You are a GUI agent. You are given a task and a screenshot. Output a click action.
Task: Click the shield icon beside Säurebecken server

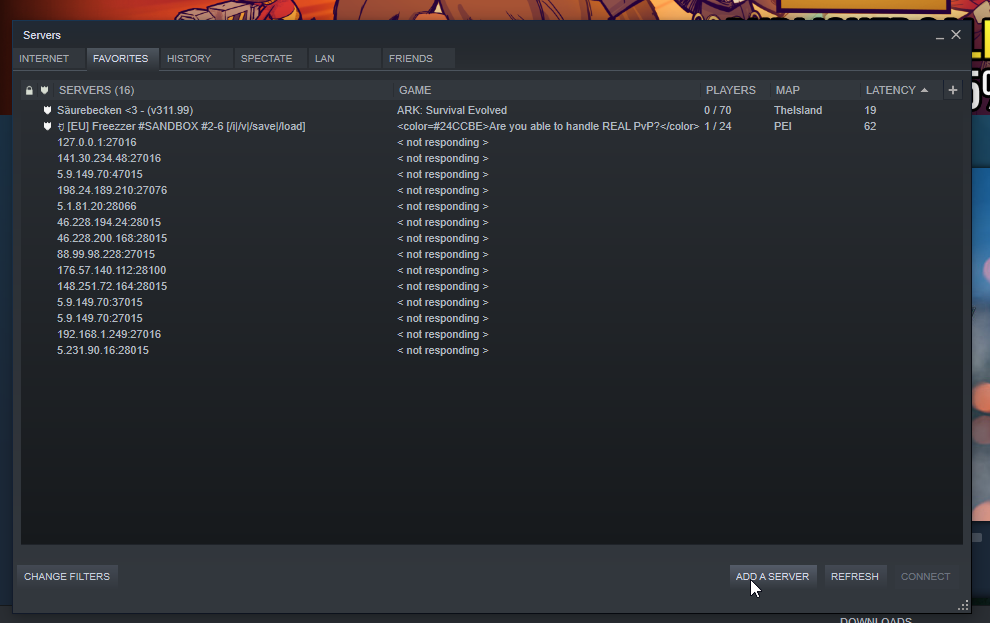click(x=47, y=110)
